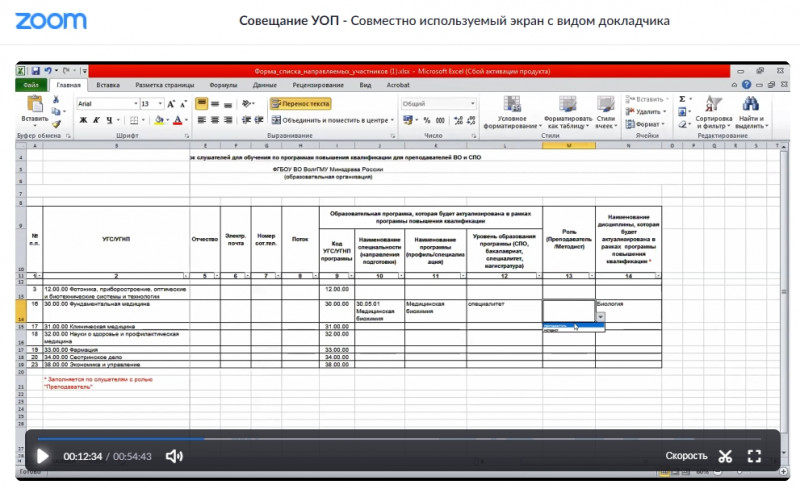
Task: Toggle italic К formatting
Action: click(96, 120)
